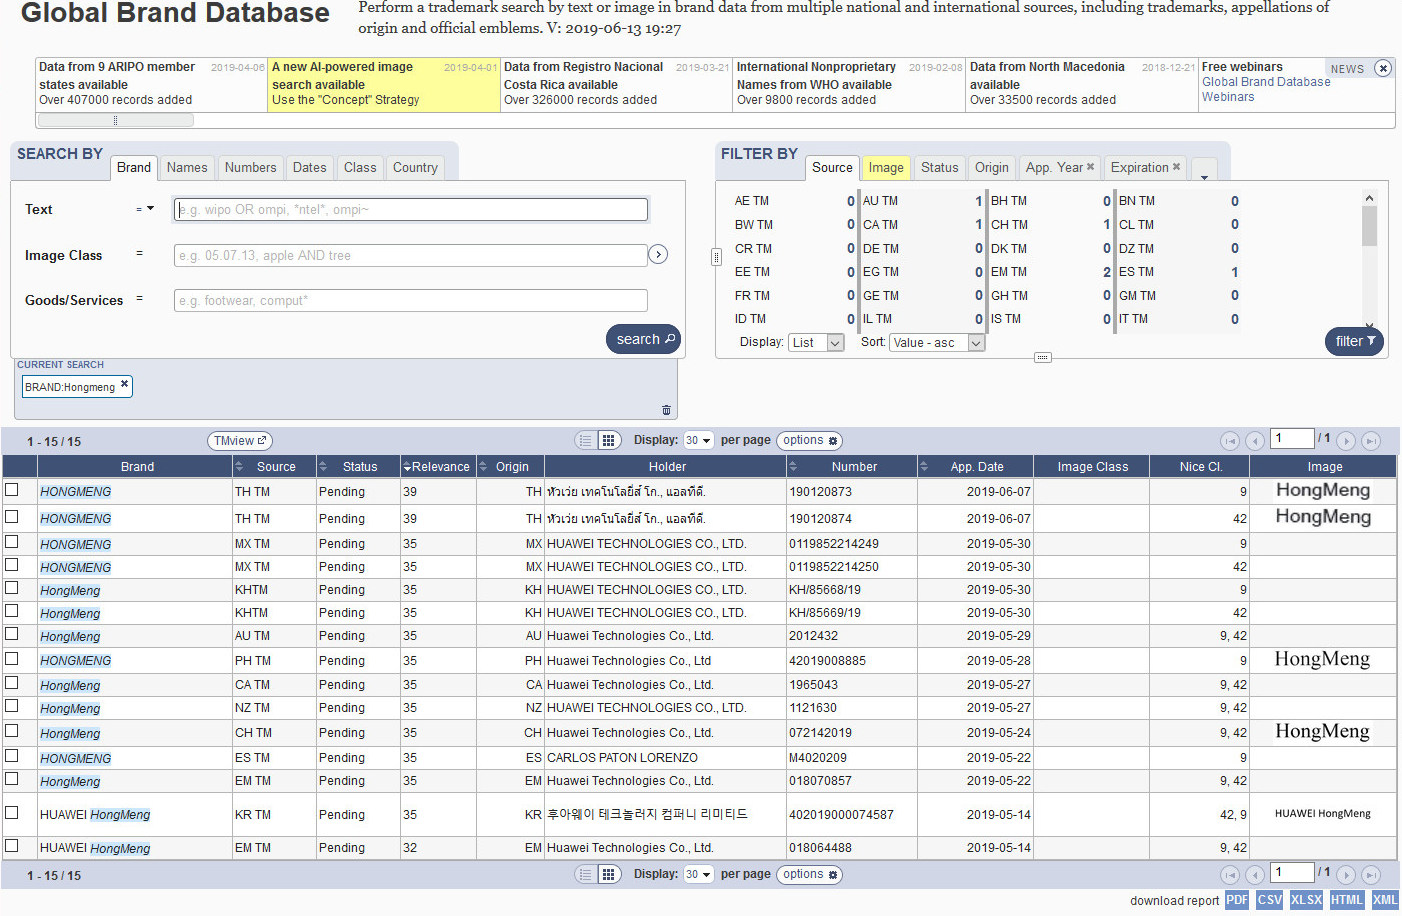
Task: Select the NZ TM row numbered 1121630
Action: 12,706
